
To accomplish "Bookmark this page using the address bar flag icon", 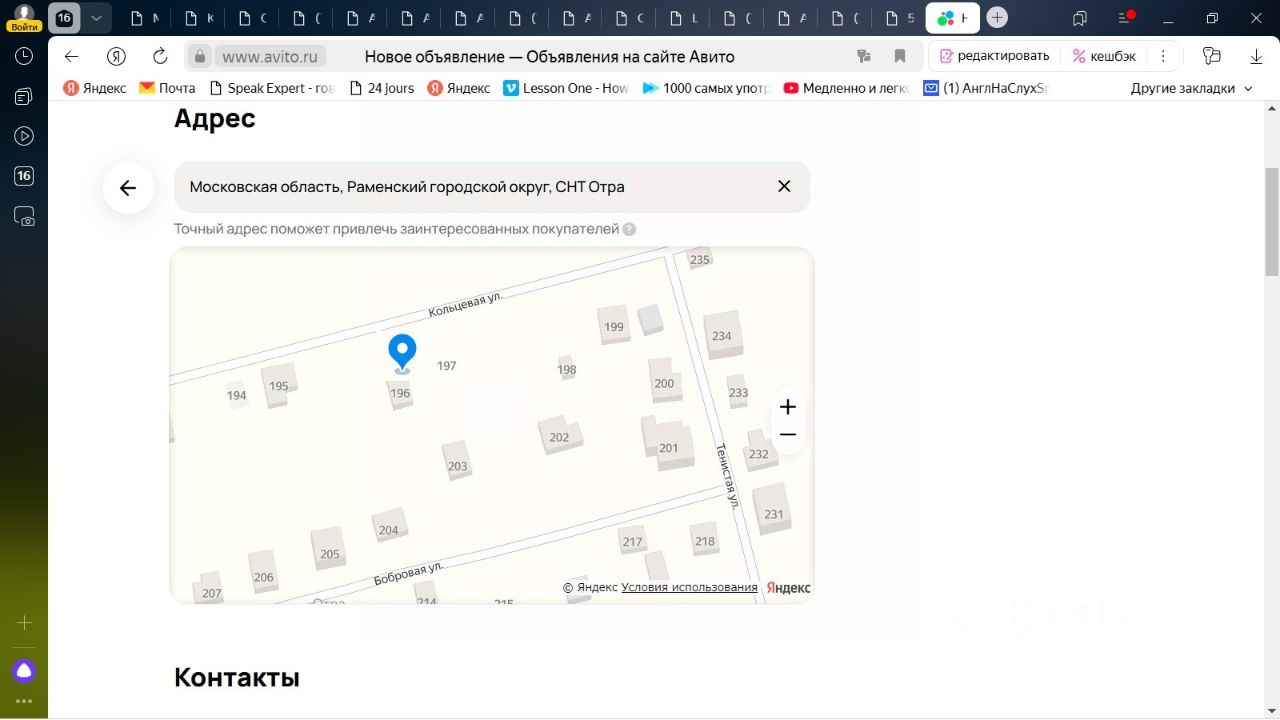I will [x=900, y=56].
